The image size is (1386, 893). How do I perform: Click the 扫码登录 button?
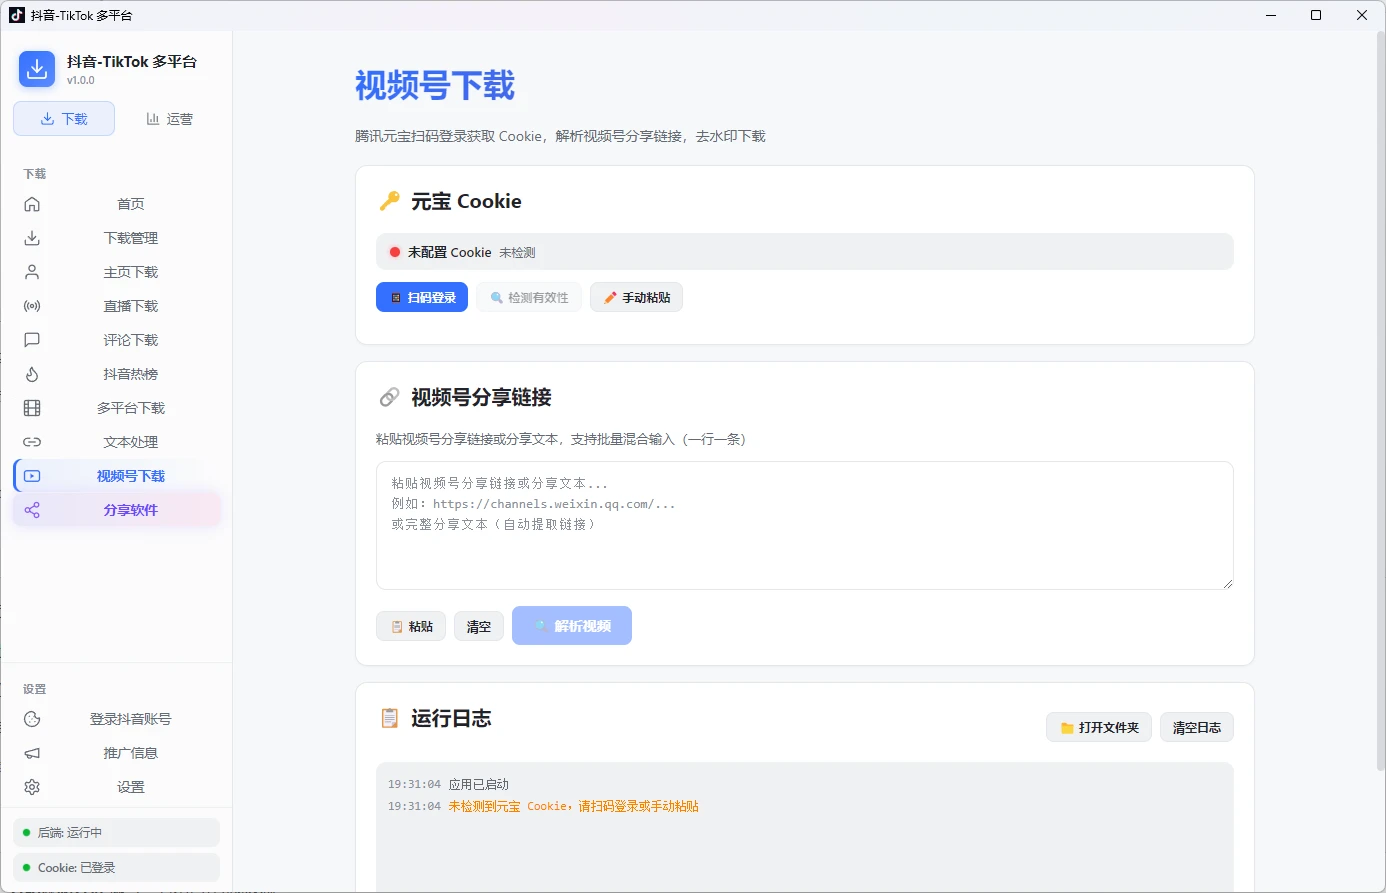tap(422, 297)
